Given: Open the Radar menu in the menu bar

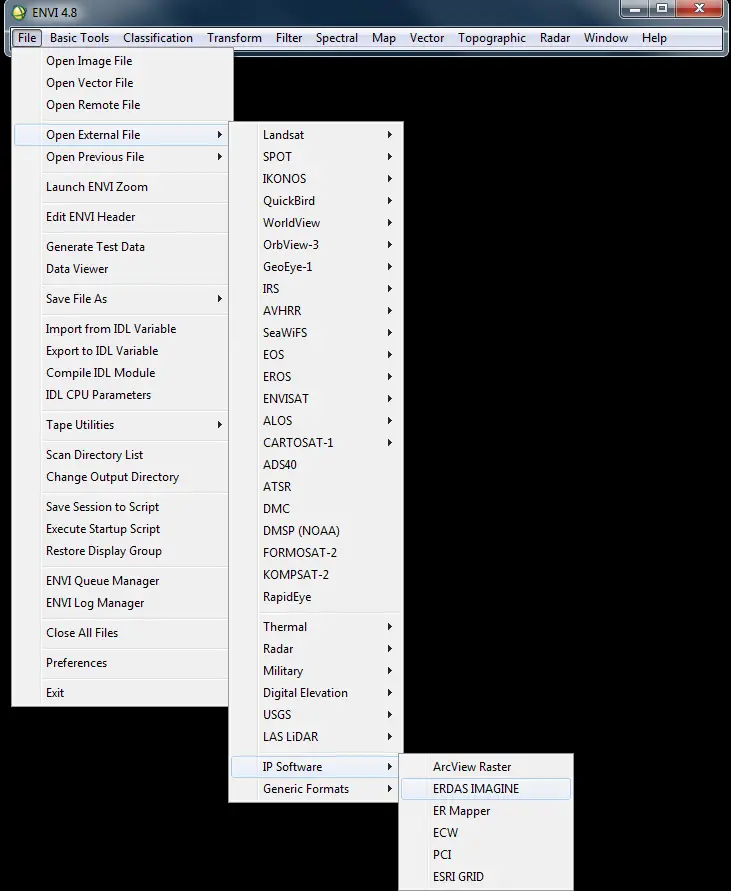Looking at the screenshot, I should click(555, 38).
